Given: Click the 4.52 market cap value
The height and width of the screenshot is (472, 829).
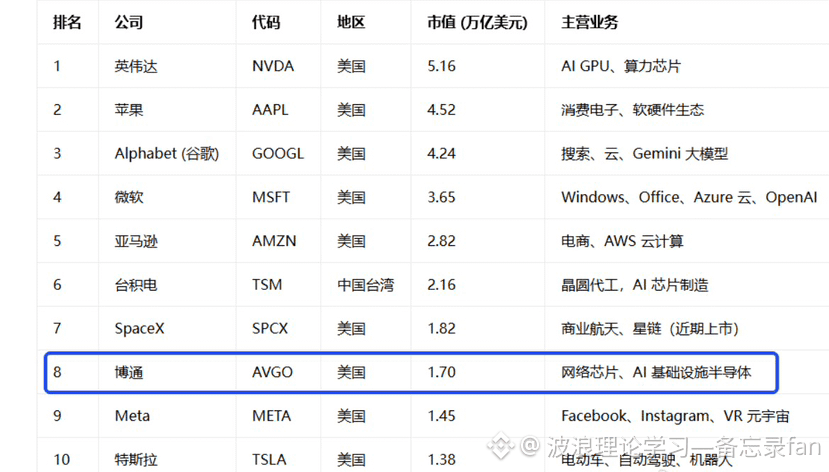Looking at the screenshot, I should coord(441,110).
